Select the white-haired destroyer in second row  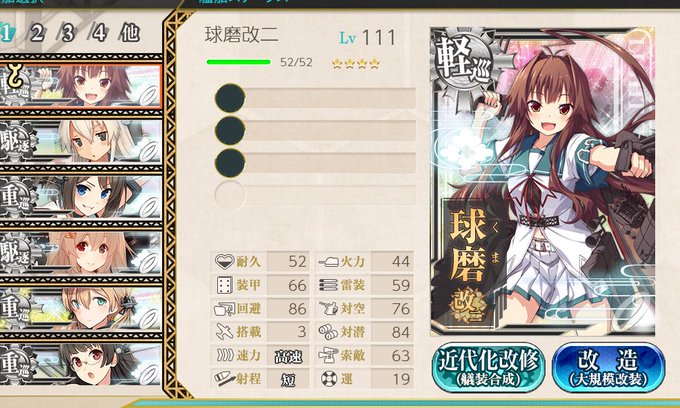(81, 141)
